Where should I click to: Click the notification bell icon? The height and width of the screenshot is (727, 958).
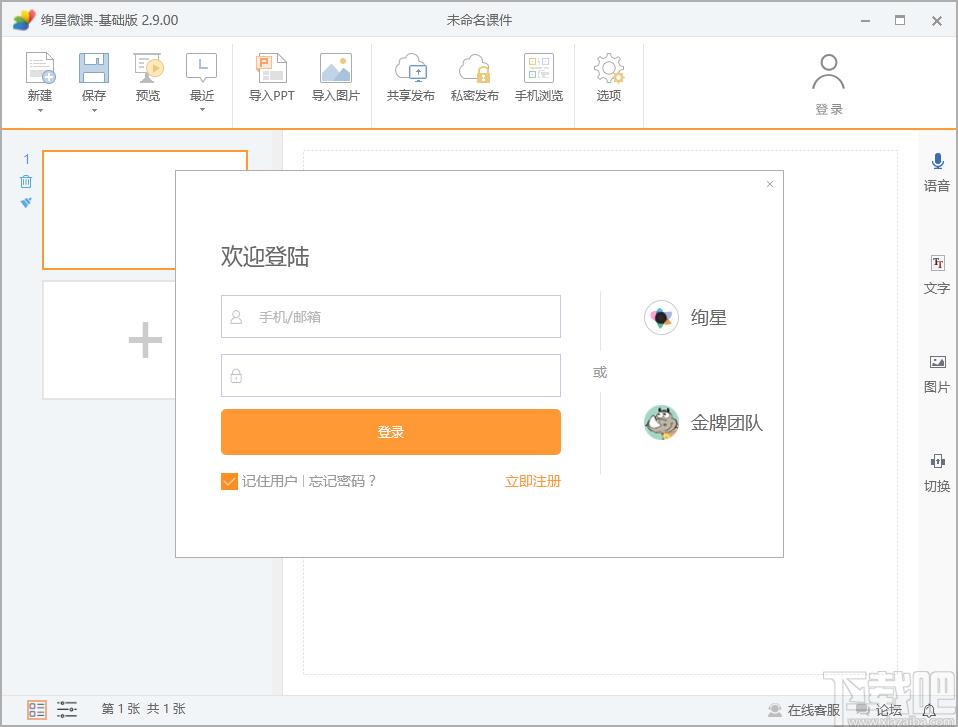click(x=929, y=711)
